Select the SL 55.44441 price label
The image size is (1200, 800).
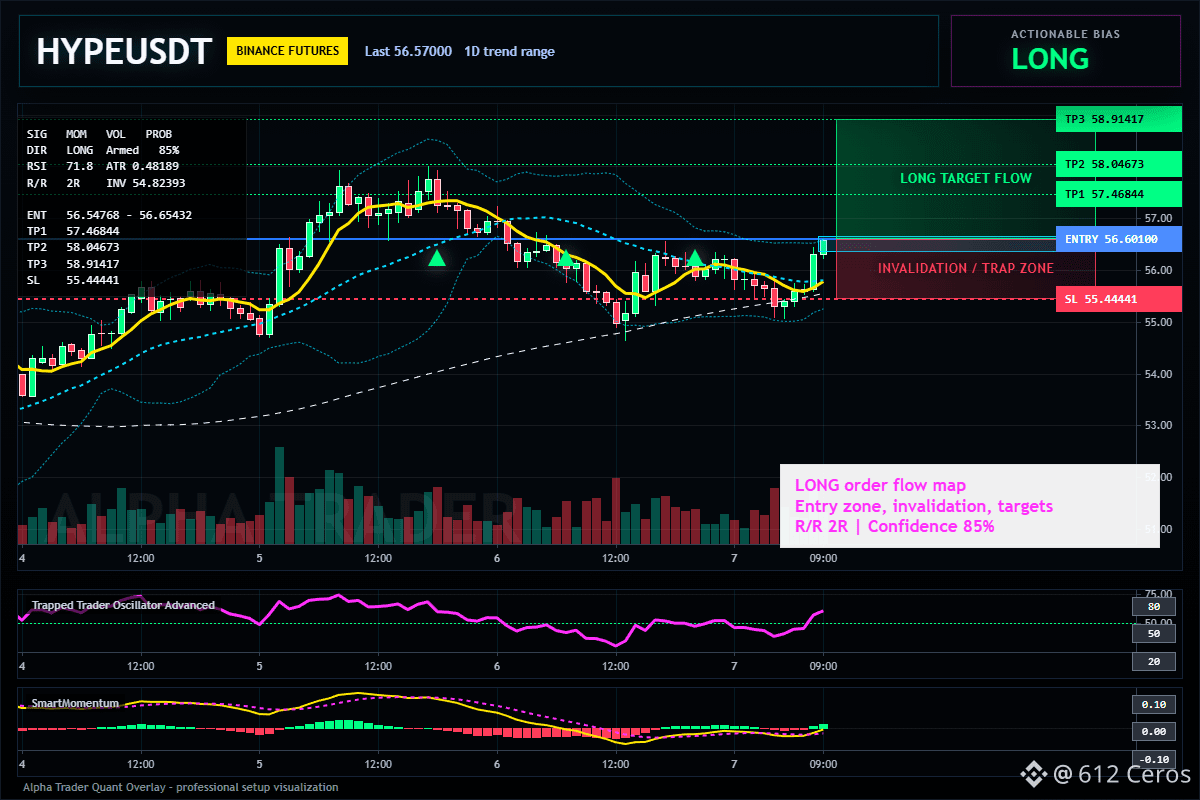coord(1117,298)
